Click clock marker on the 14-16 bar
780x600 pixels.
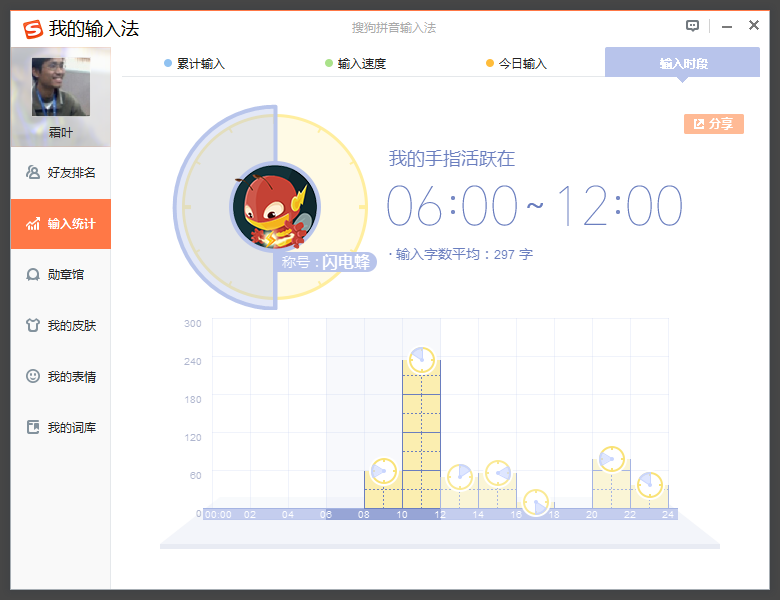pyautogui.click(x=498, y=473)
